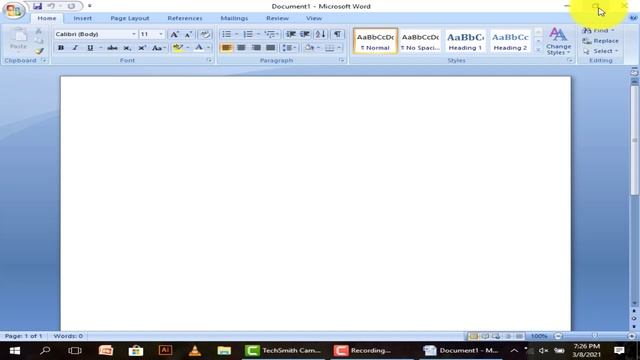Open Font dialog launcher
640x360 pixels.
pyautogui.click(x=209, y=60)
